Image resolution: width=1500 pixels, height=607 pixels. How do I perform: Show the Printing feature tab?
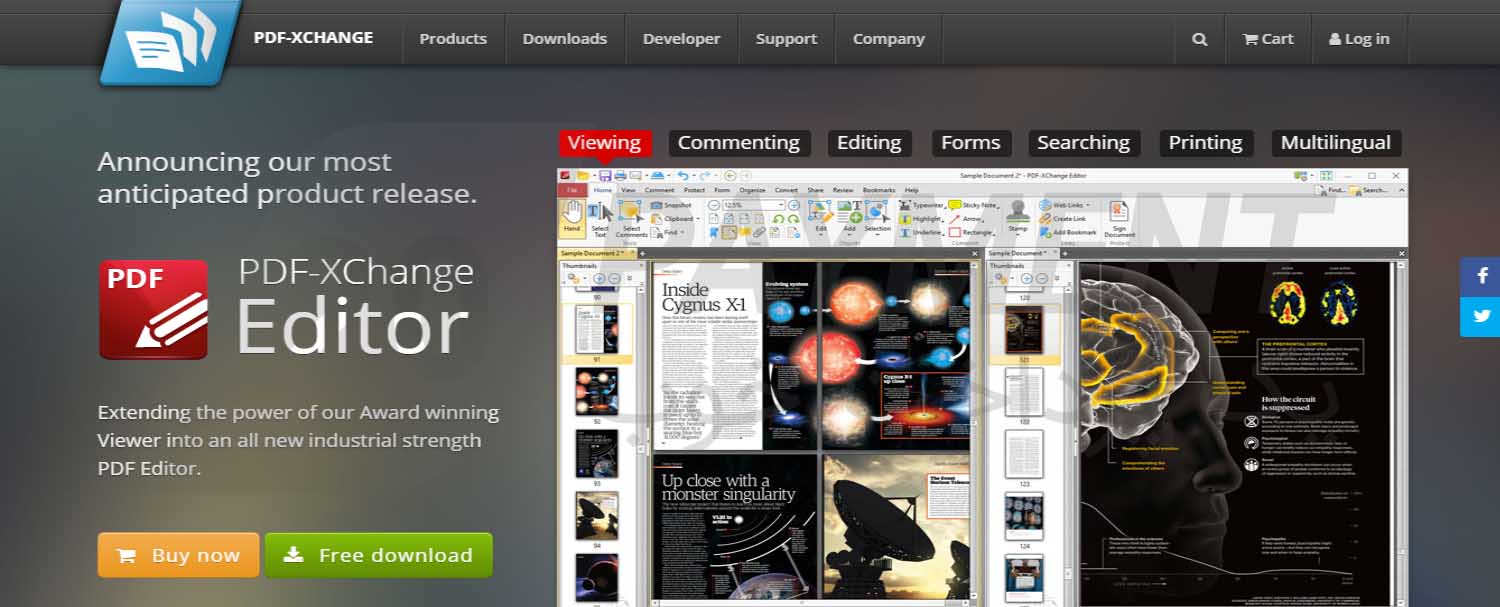click(1205, 143)
